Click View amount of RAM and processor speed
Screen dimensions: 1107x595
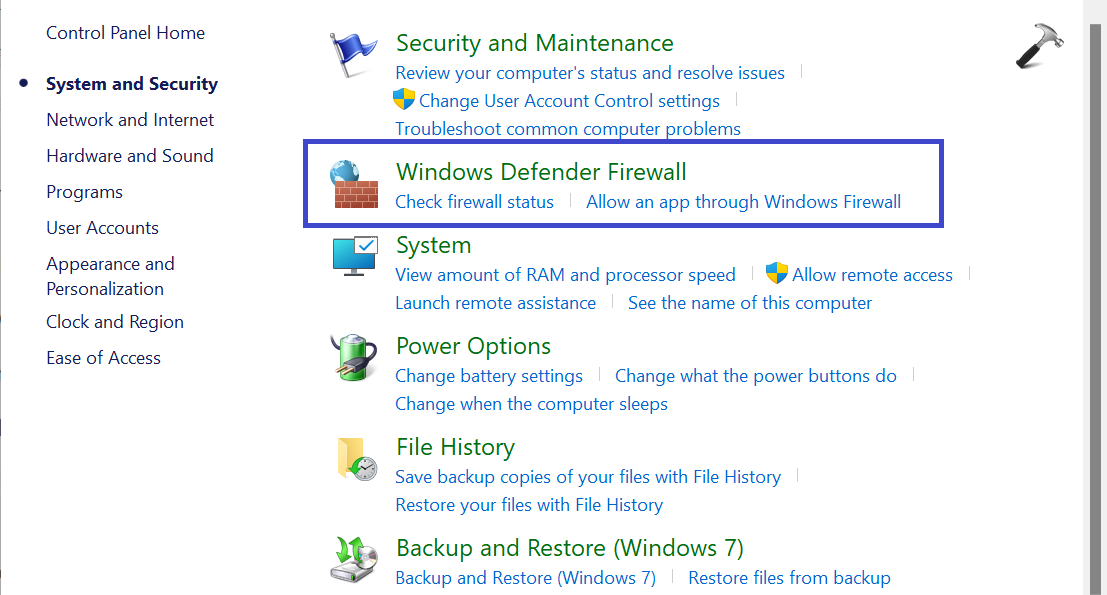point(565,275)
